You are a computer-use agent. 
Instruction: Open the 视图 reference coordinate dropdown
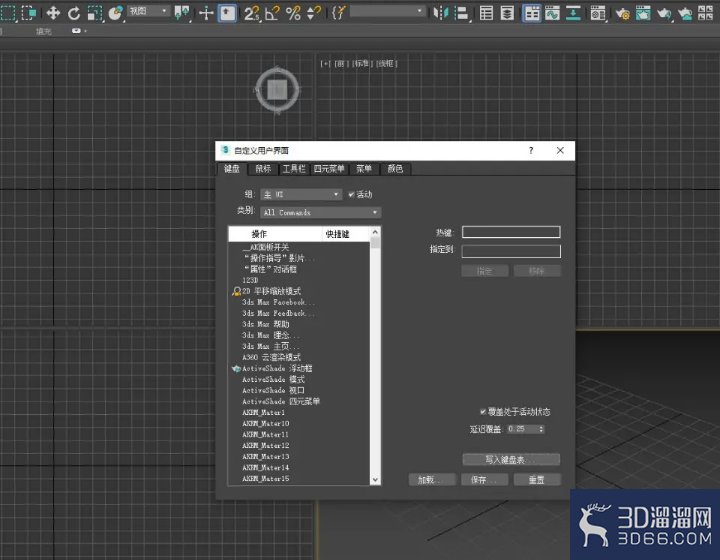tap(148, 11)
